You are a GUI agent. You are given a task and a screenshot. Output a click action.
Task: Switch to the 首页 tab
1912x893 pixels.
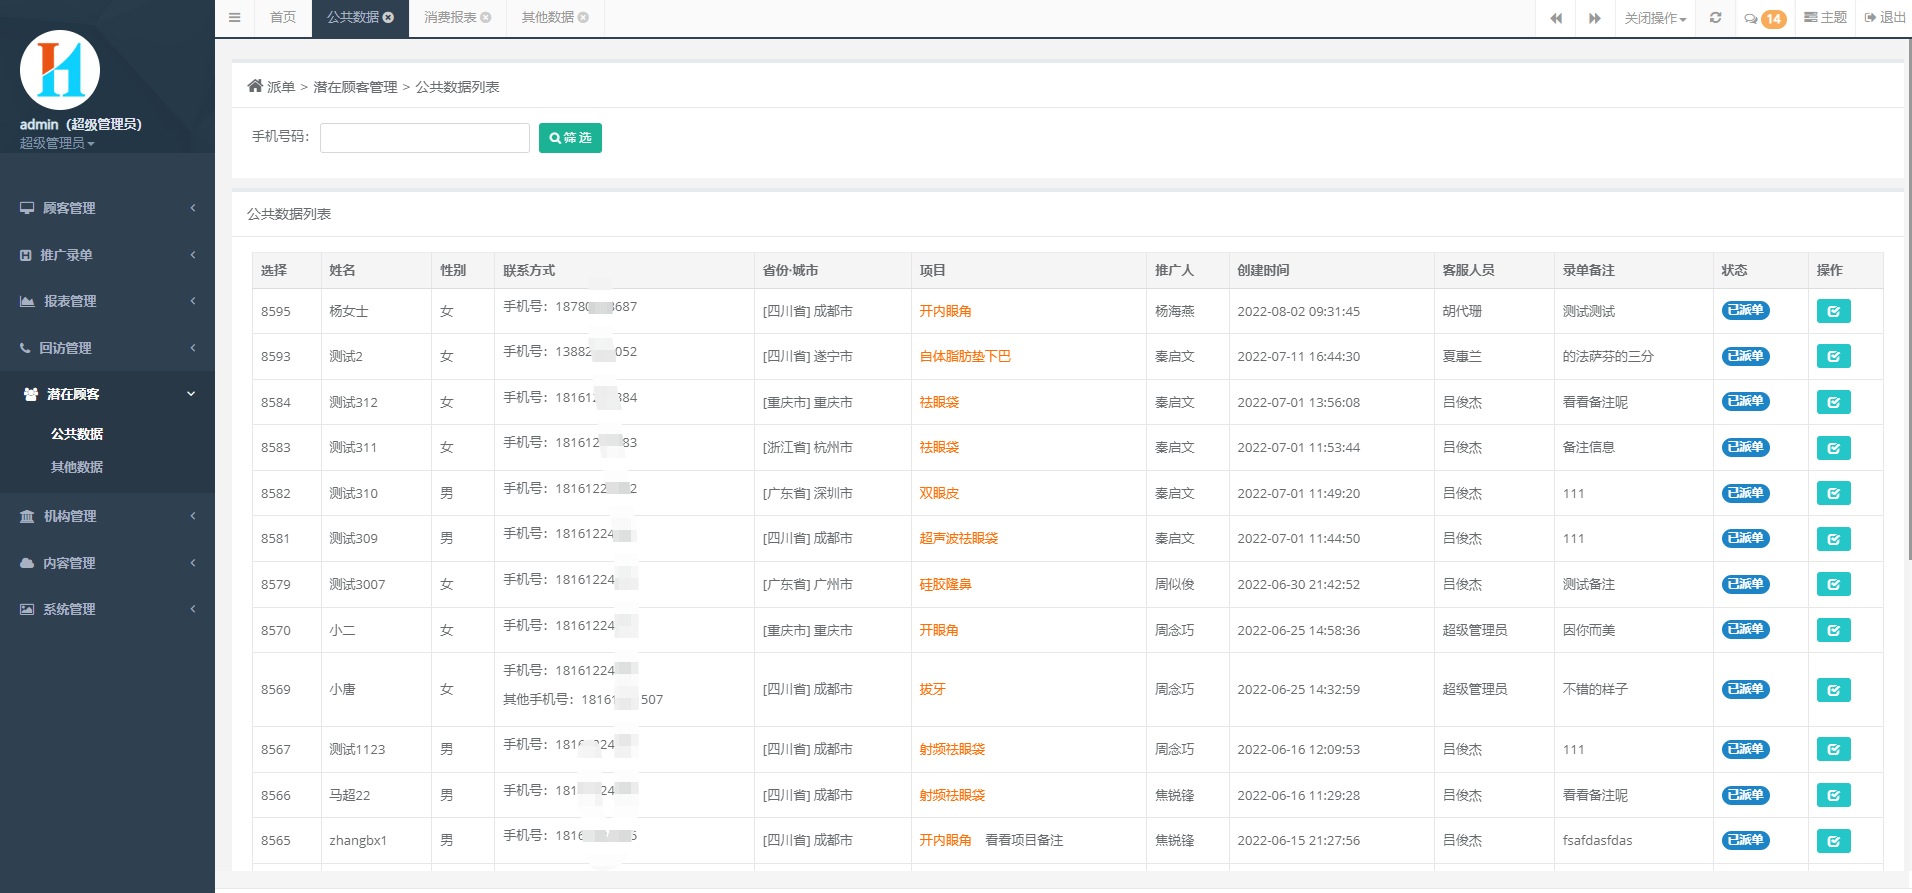tap(283, 18)
